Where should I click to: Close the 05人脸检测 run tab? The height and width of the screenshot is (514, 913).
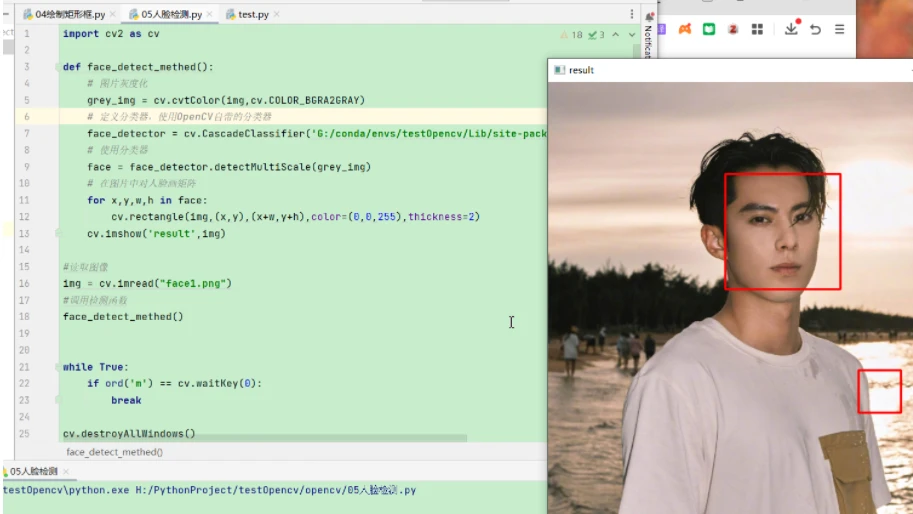pos(66,471)
